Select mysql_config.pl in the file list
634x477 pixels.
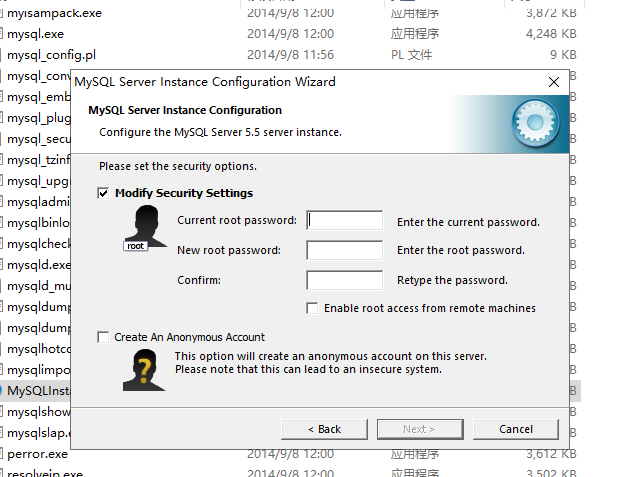pyautogui.click(x=51, y=55)
